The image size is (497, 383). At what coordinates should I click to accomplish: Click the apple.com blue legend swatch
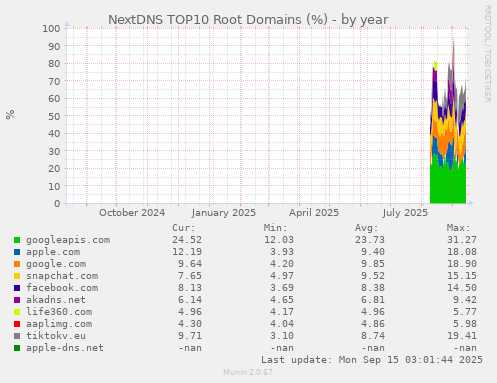coord(17,252)
